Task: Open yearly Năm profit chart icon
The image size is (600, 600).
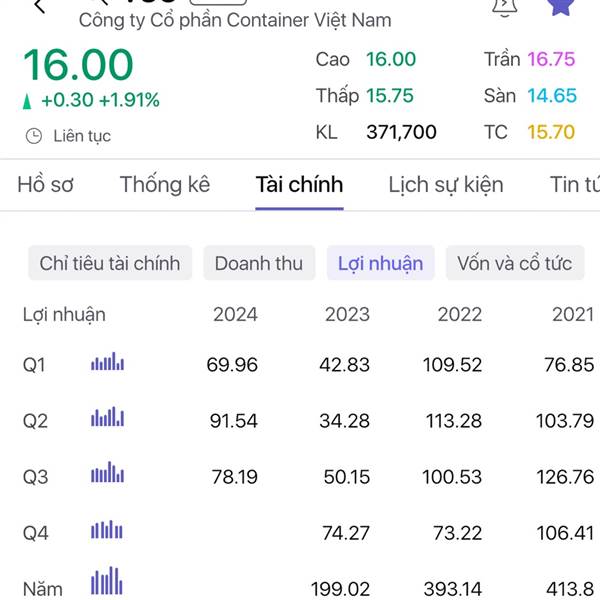Action: (x=107, y=580)
